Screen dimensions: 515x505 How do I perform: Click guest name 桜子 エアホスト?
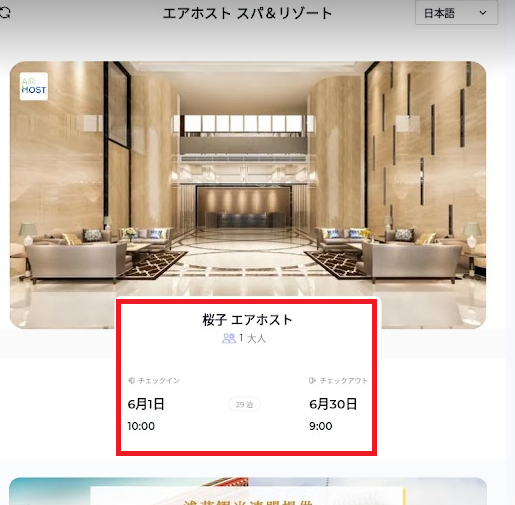point(247,320)
